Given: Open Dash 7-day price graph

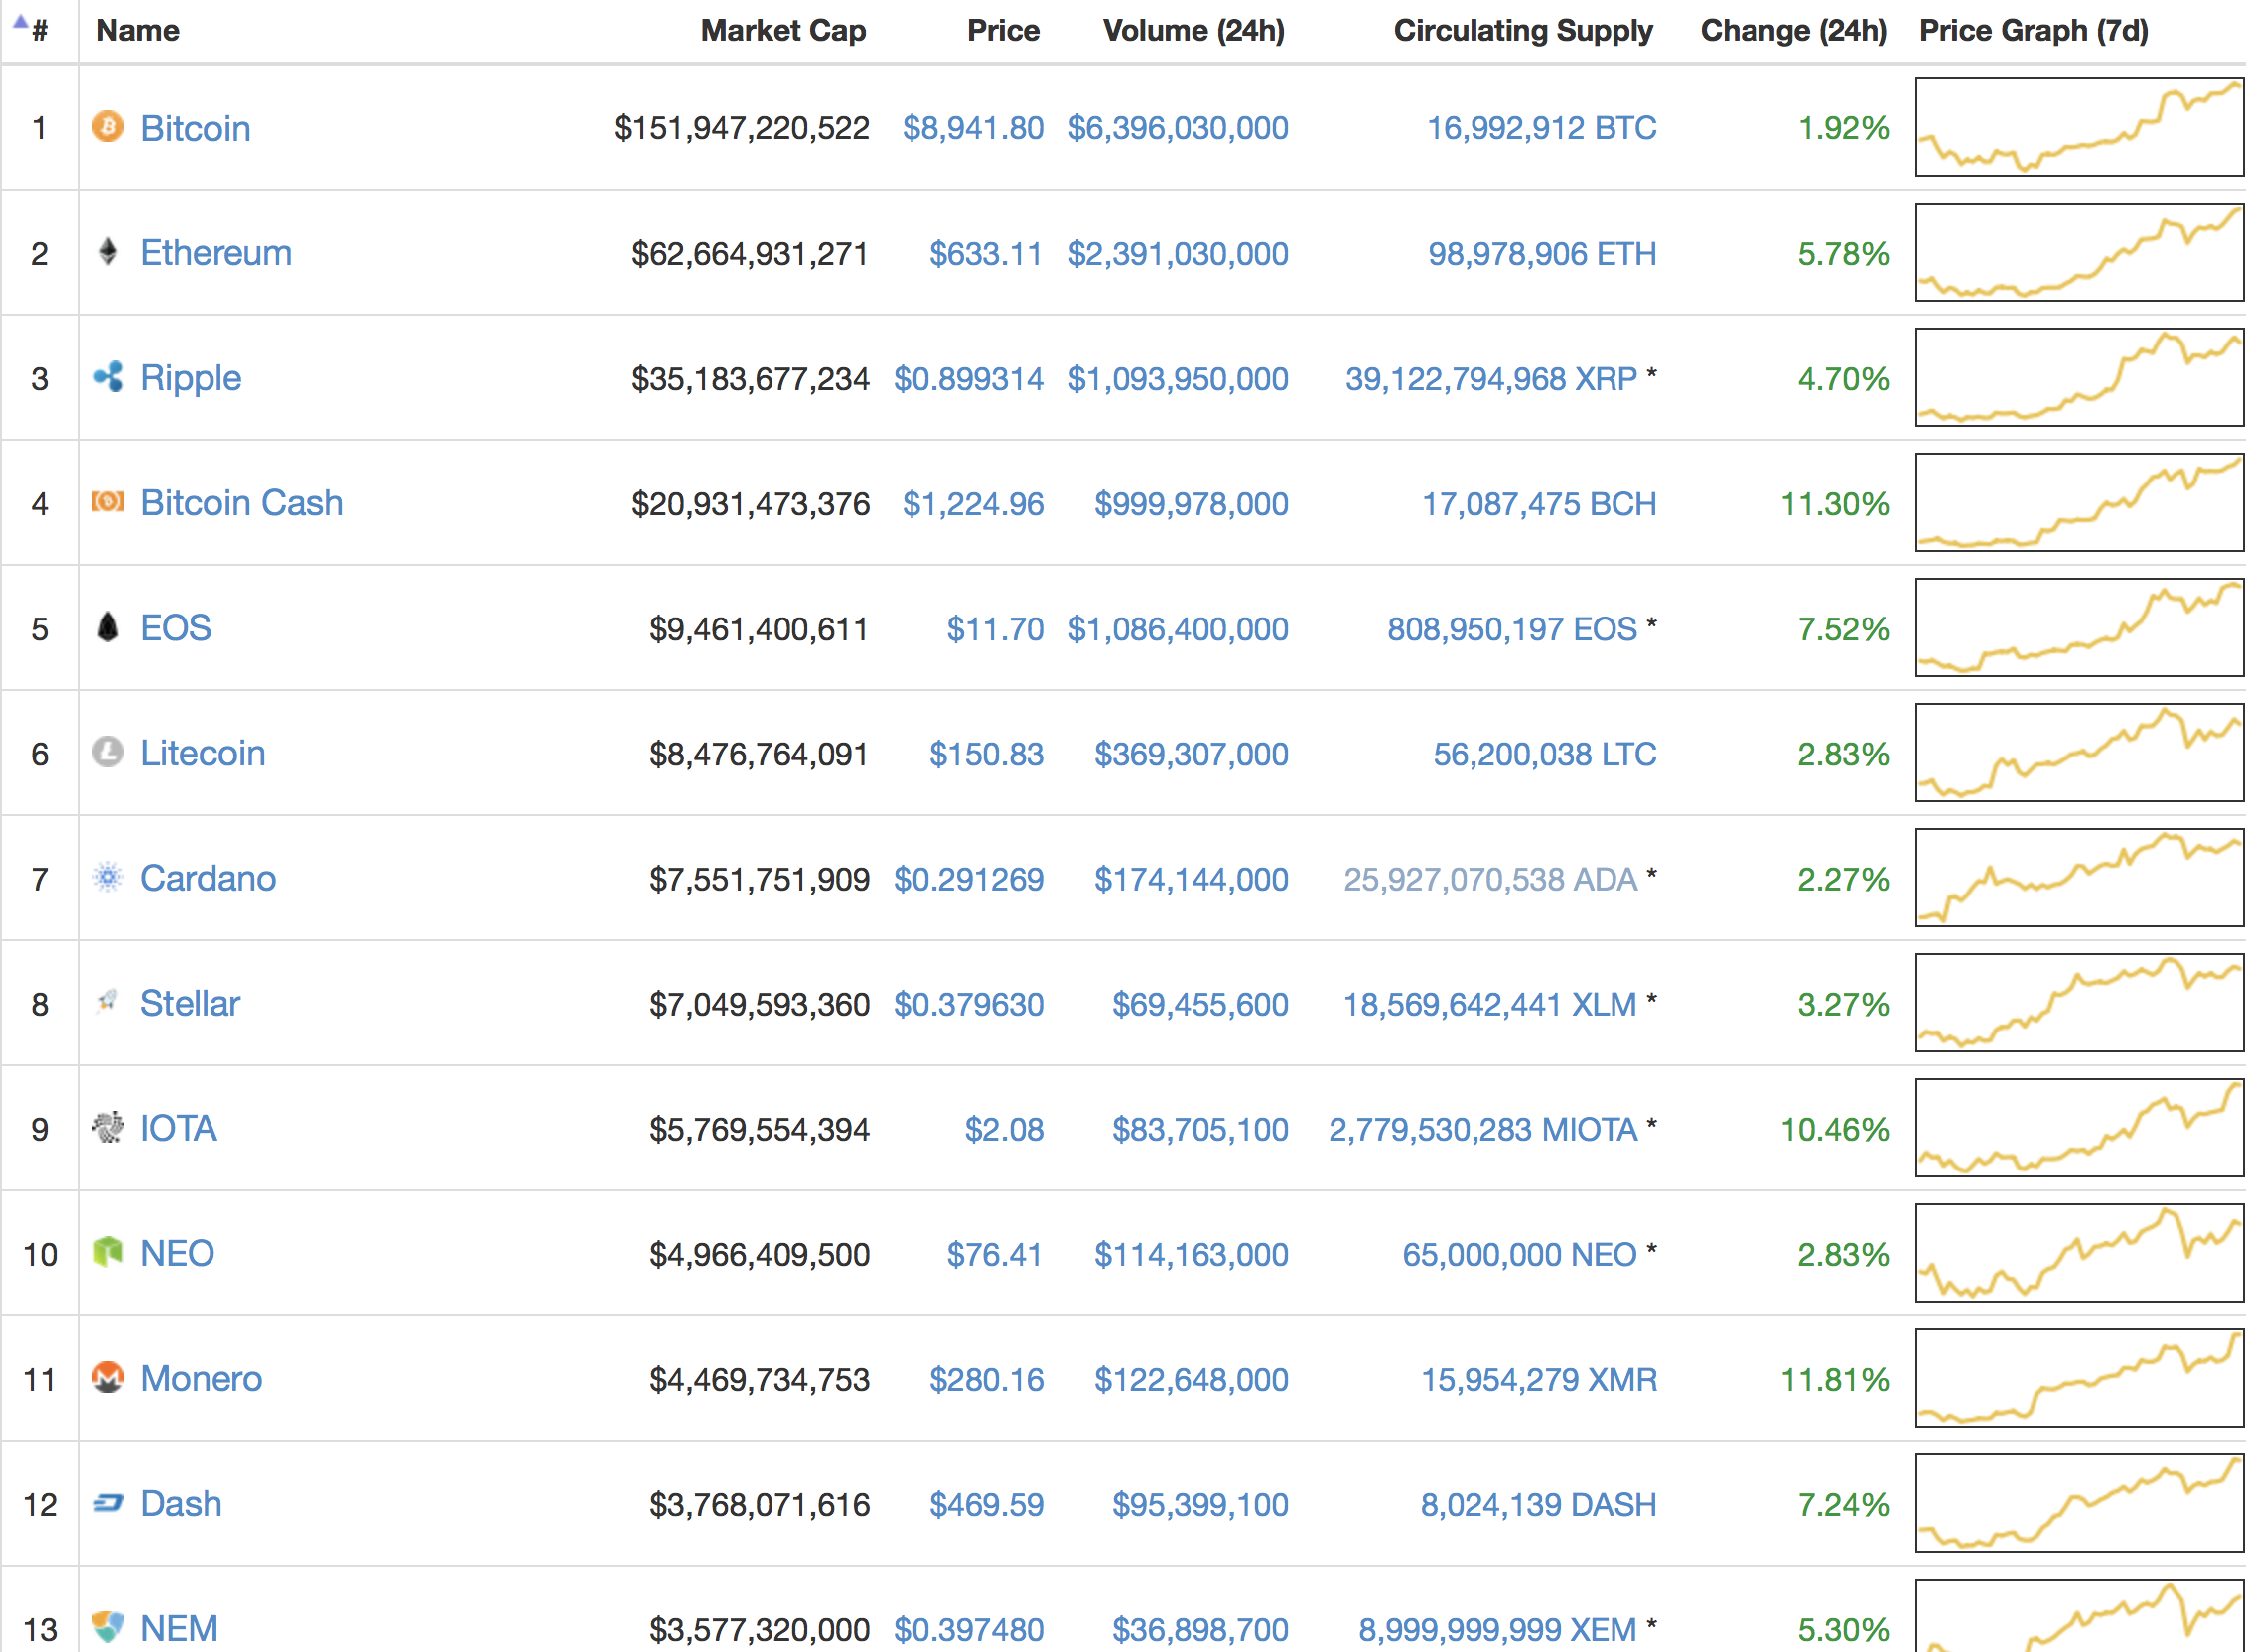Looking at the screenshot, I should [2079, 1502].
